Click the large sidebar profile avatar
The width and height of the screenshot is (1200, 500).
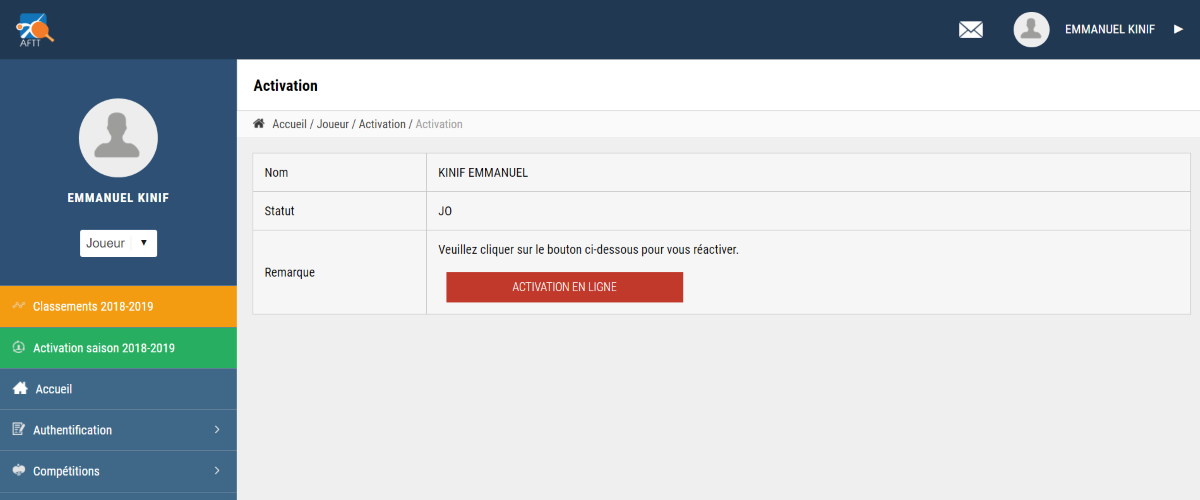[118, 138]
